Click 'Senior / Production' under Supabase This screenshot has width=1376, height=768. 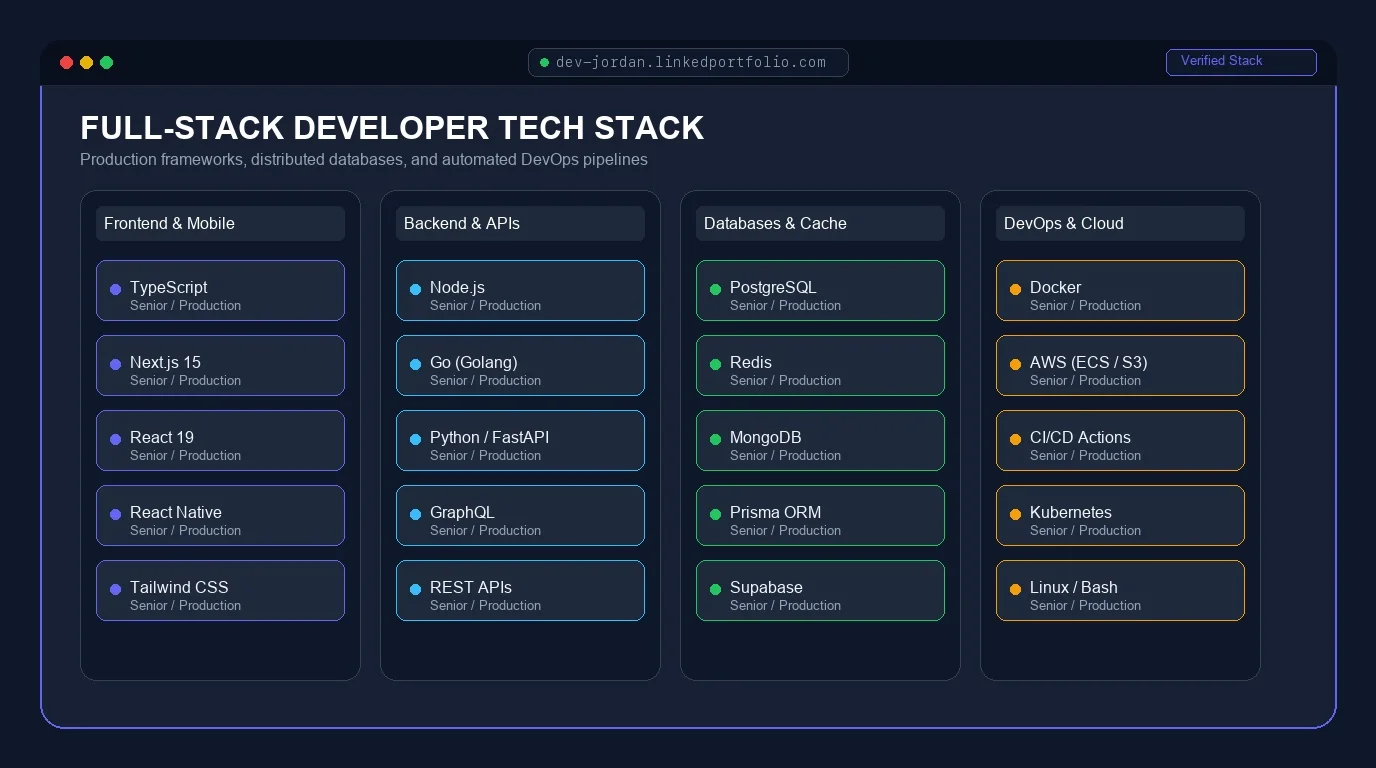point(785,606)
